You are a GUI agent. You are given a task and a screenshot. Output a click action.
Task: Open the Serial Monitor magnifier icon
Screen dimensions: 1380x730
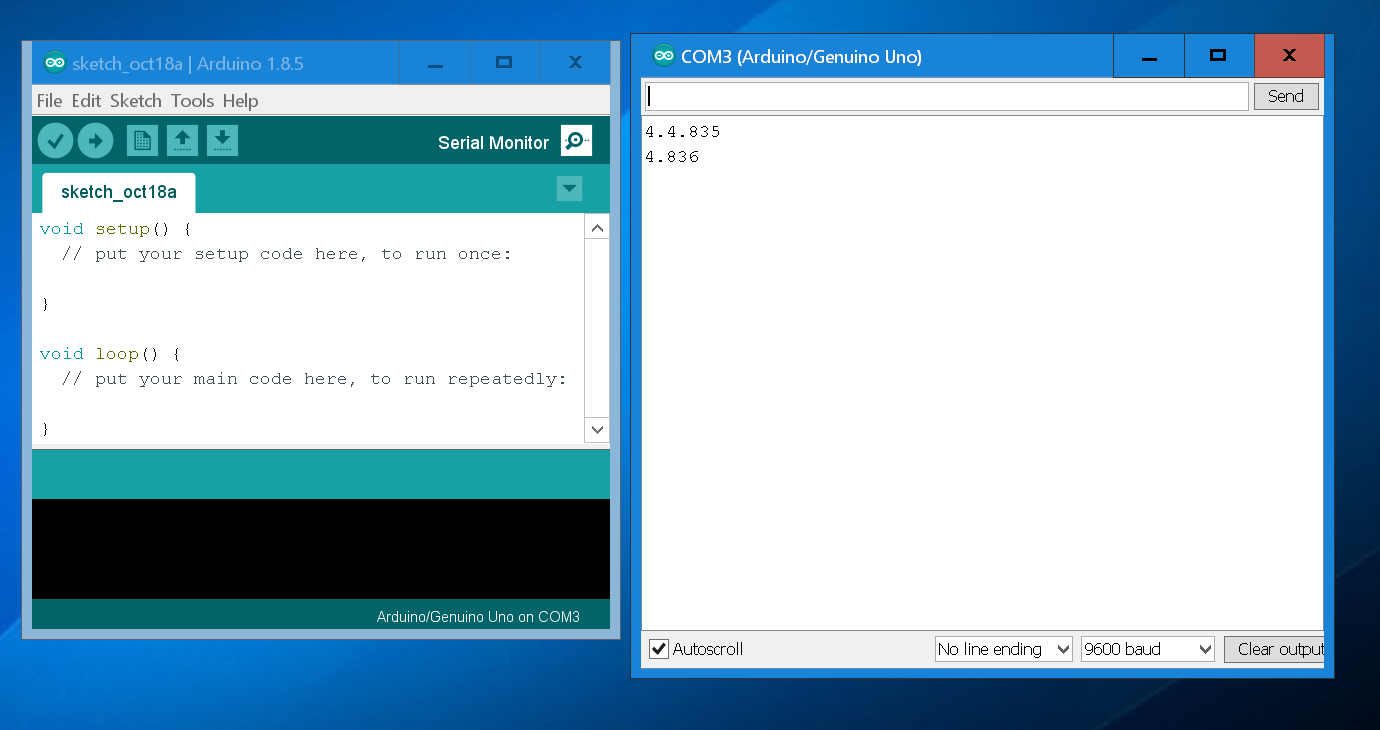[x=576, y=141]
